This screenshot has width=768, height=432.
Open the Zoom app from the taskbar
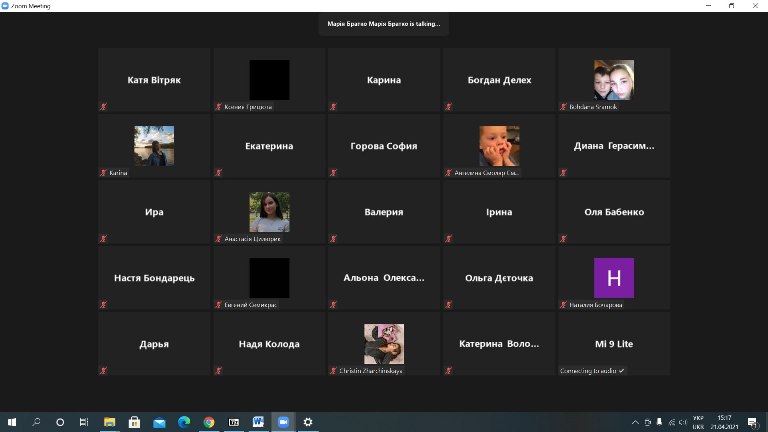click(x=283, y=422)
